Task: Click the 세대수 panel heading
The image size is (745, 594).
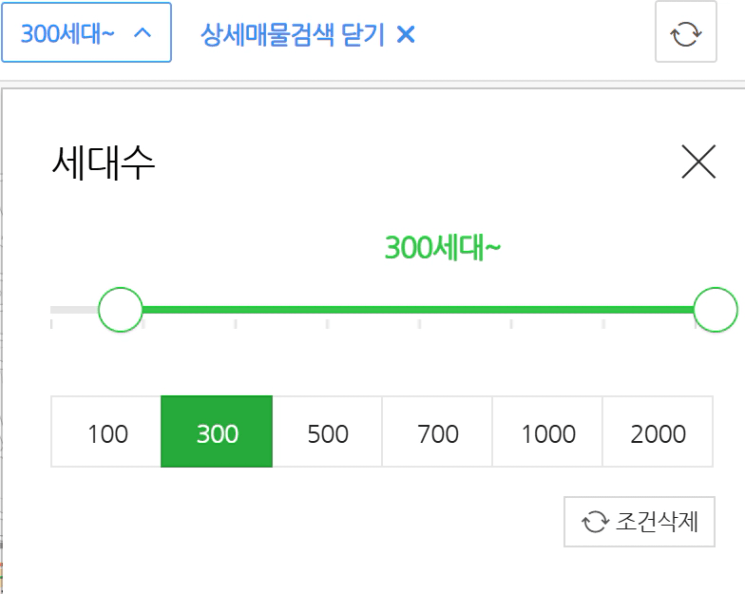Action: (x=103, y=163)
